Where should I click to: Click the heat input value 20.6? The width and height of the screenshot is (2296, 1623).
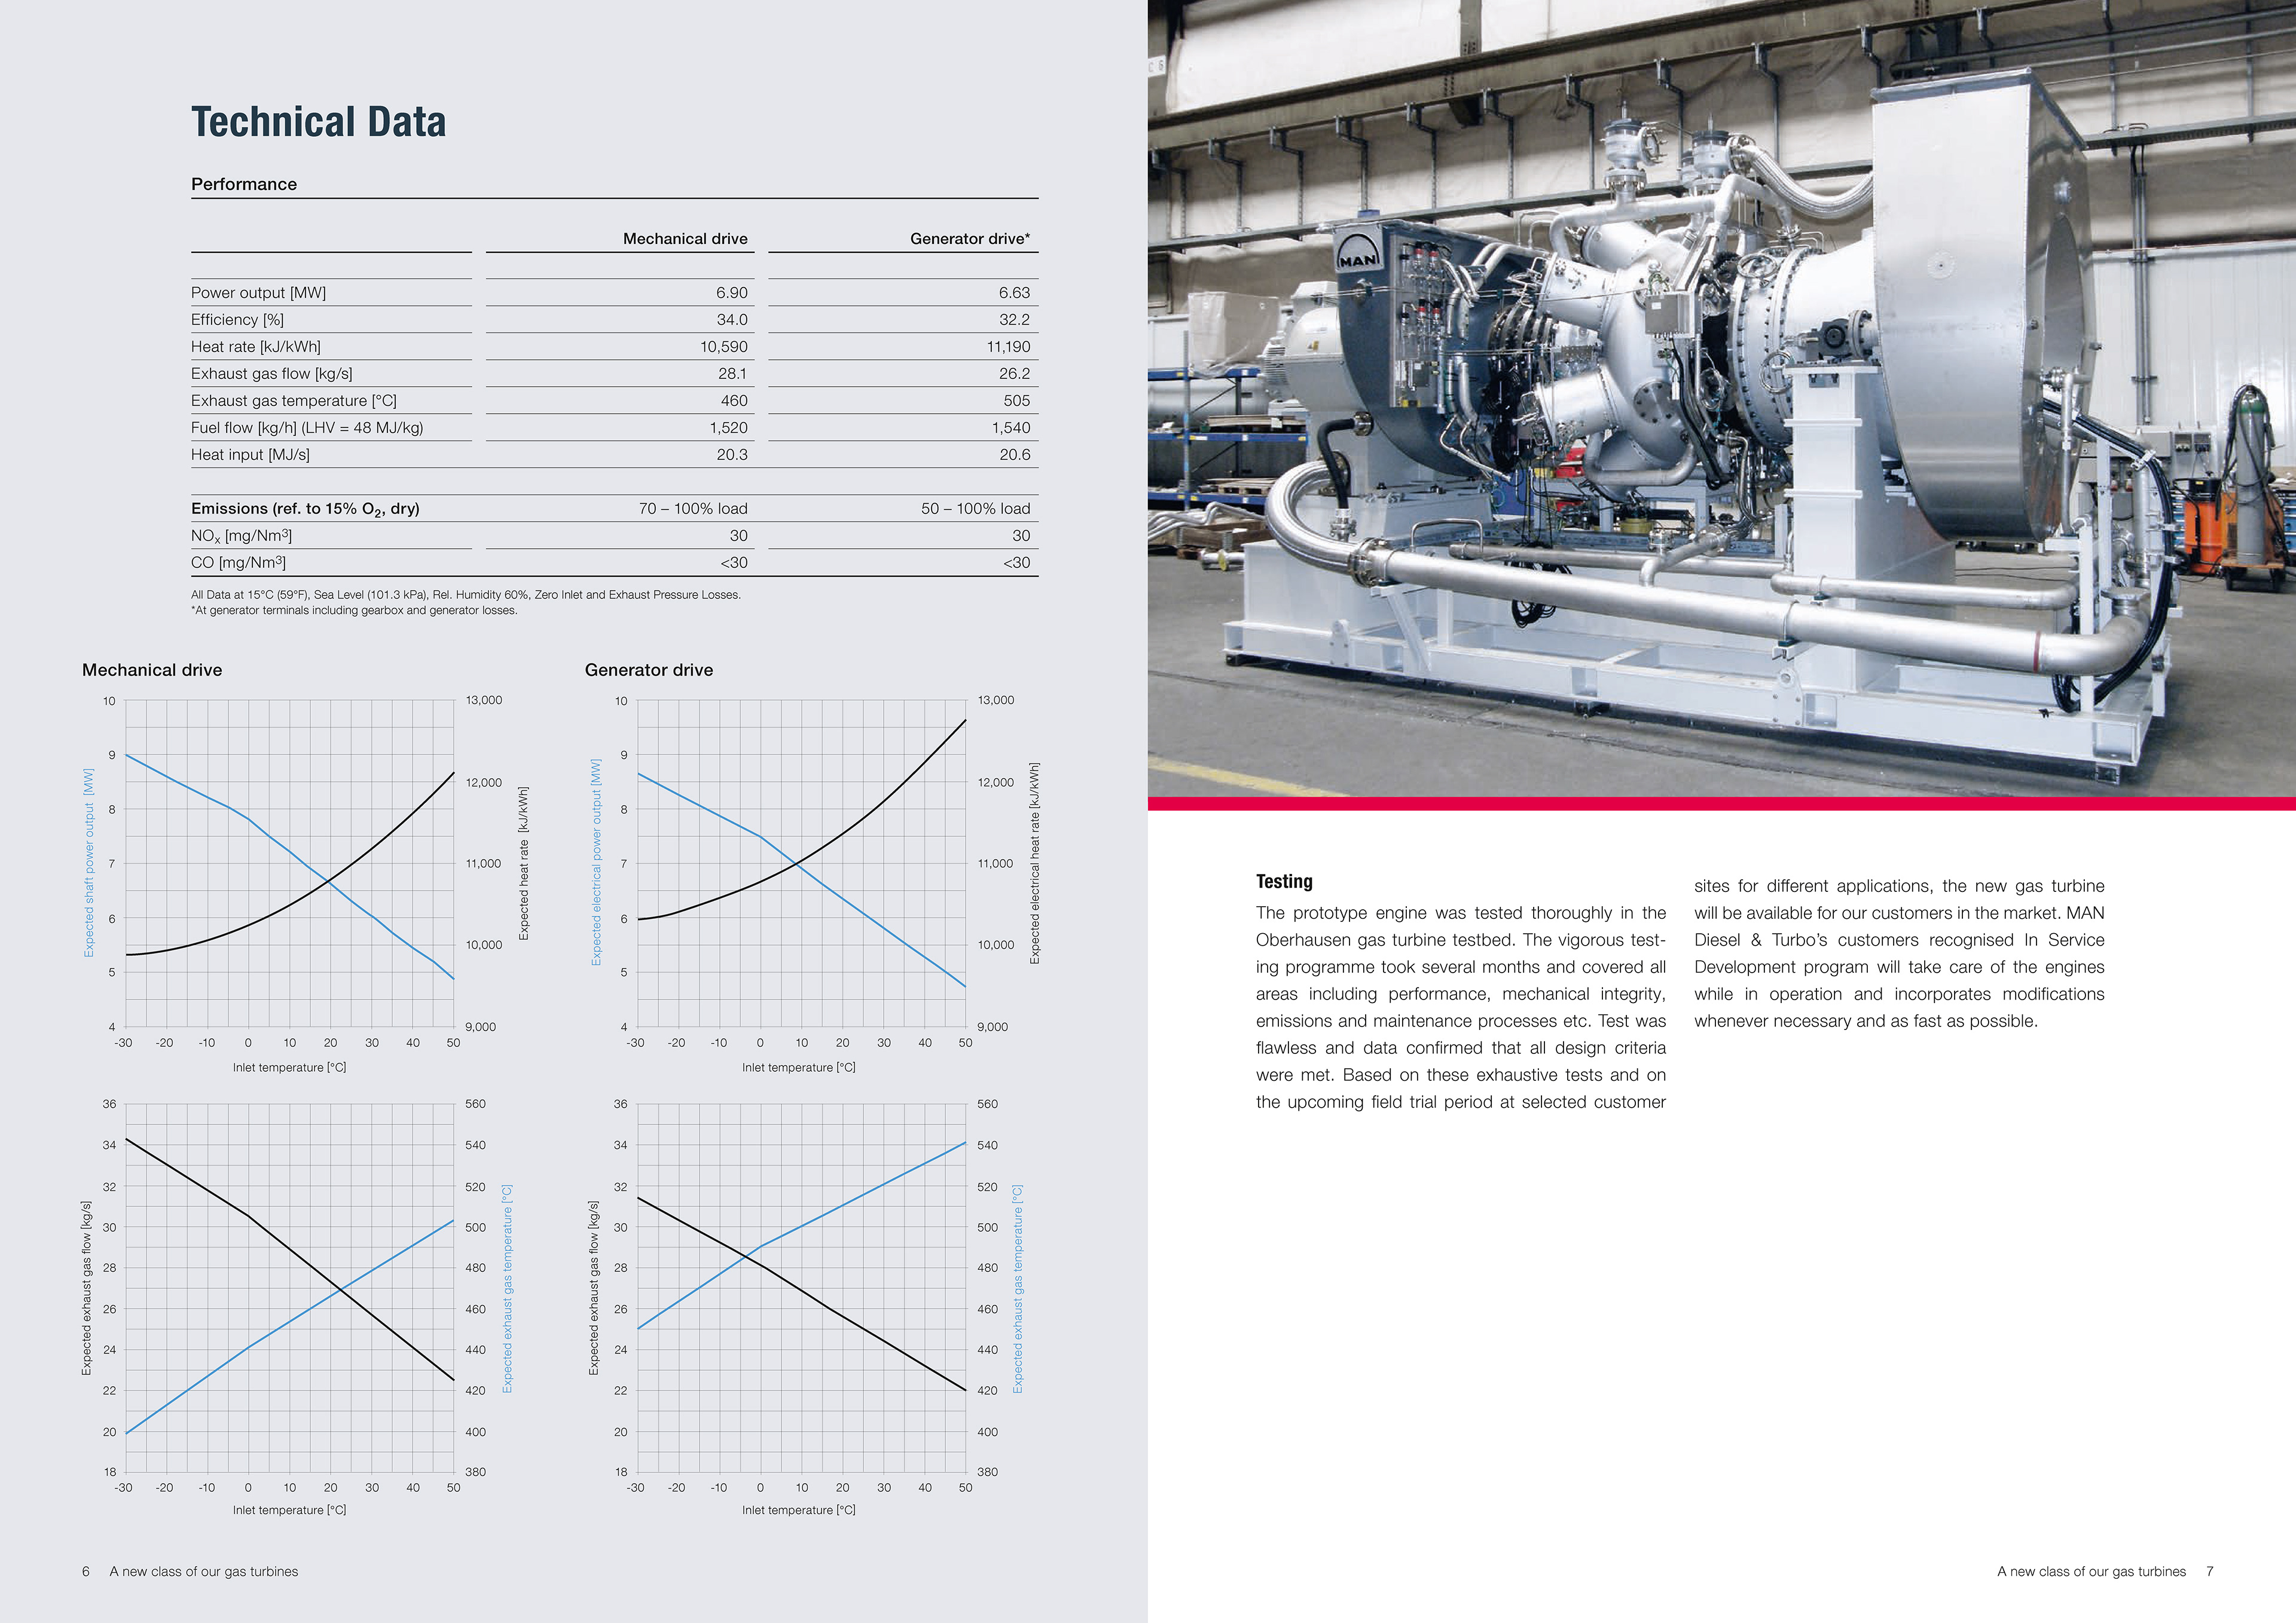click(x=1014, y=455)
